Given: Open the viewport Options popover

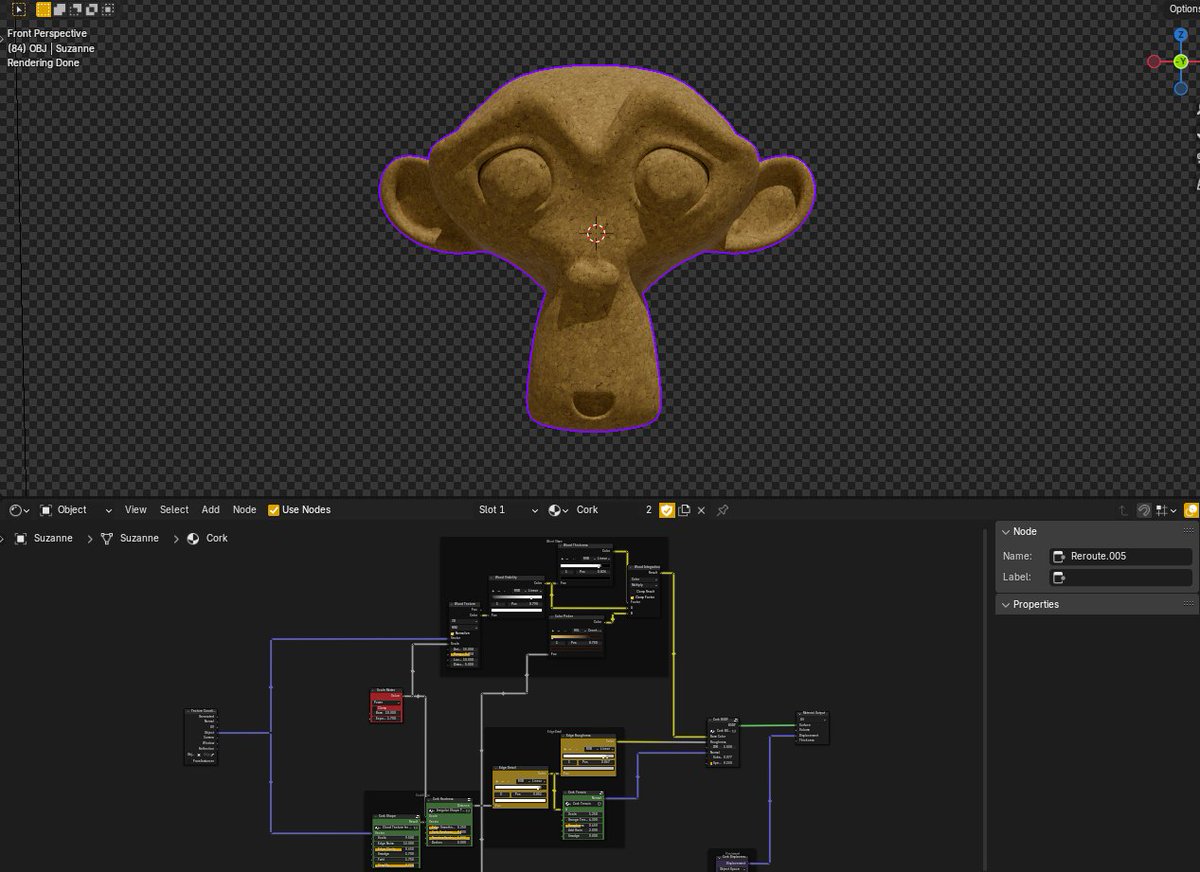Looking at the screenshot, I should [x=1184, y=9].
